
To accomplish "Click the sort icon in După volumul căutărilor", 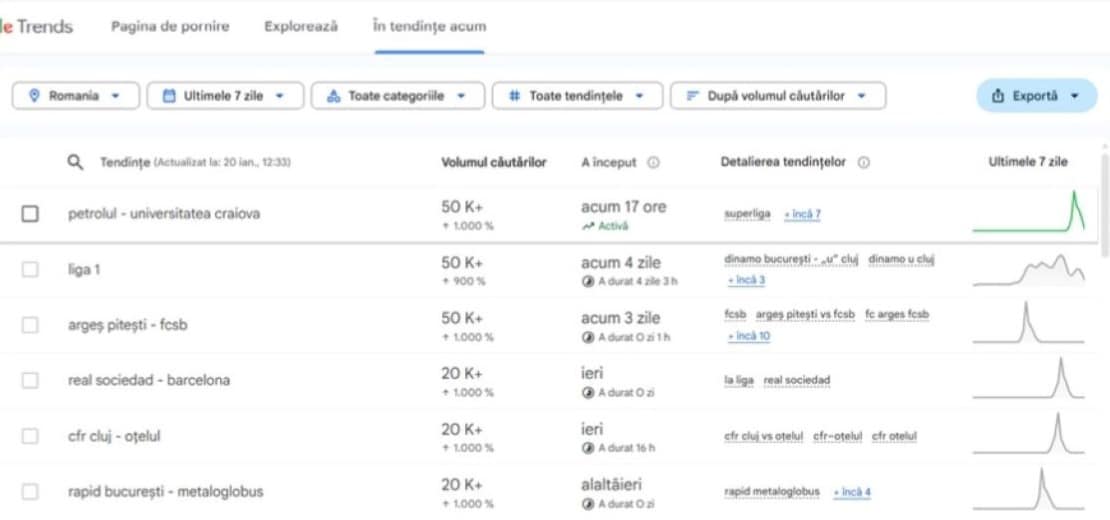I will (x=692, y=96).
